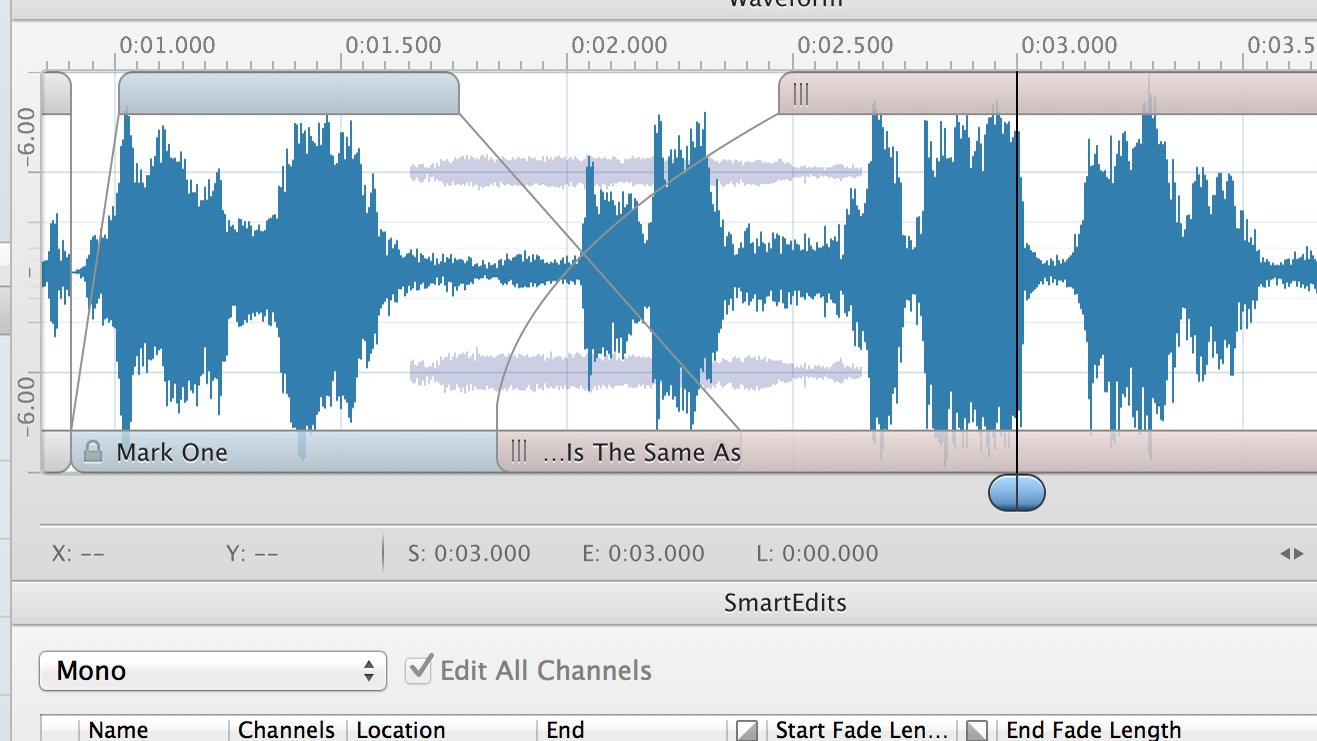Click the End column header

[x=565, y=730]
